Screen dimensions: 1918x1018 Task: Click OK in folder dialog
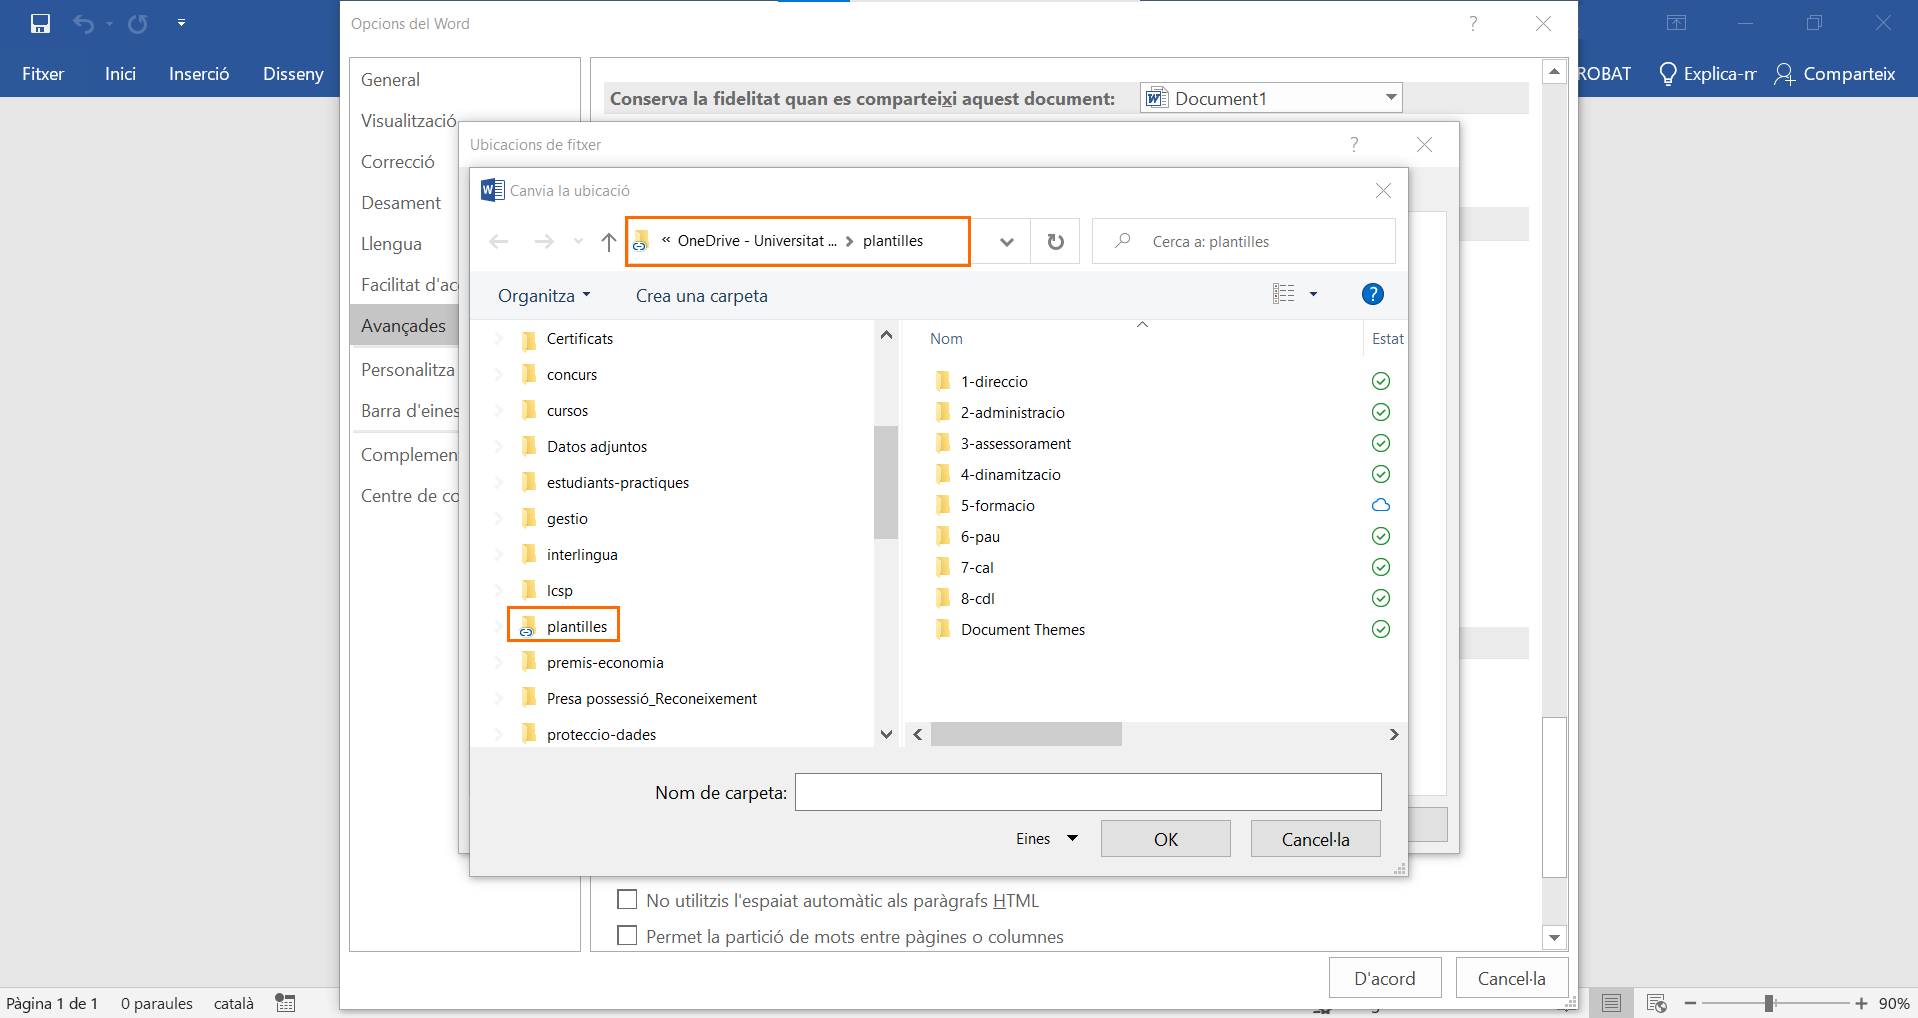pyautogui.click(x=1165, y=839)
